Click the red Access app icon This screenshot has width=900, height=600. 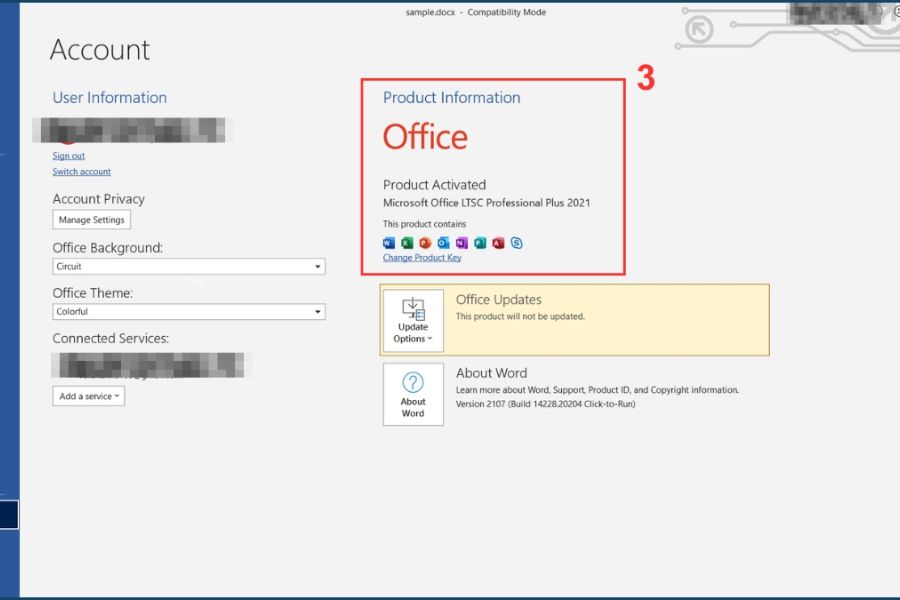tap(498, 243)
